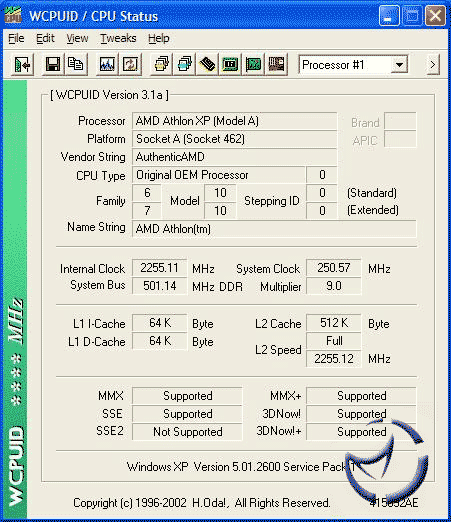
Task: Click the Vendor String AuthenticAMD field
Action: (x=234, y=157)
